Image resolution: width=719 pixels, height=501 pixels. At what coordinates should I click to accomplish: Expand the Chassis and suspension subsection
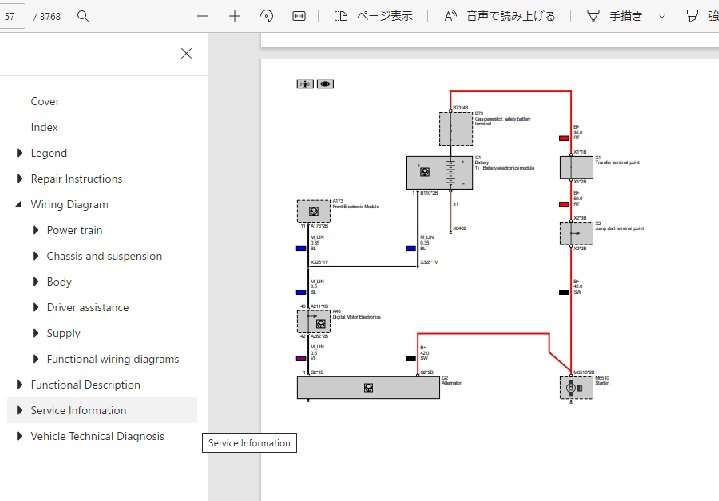coord(35,256)
